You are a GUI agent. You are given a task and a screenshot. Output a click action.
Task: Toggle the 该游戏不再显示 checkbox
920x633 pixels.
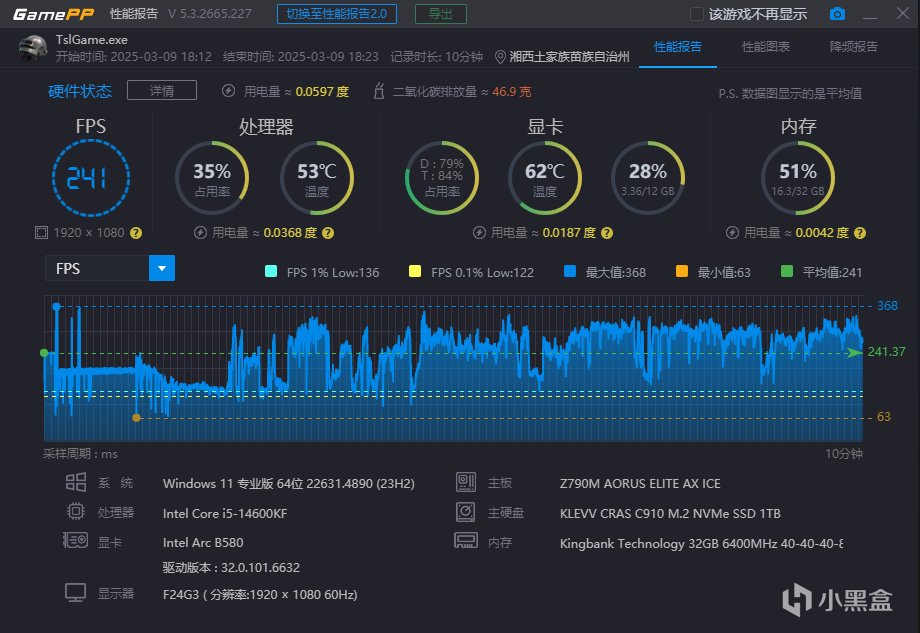click(696, 14)
